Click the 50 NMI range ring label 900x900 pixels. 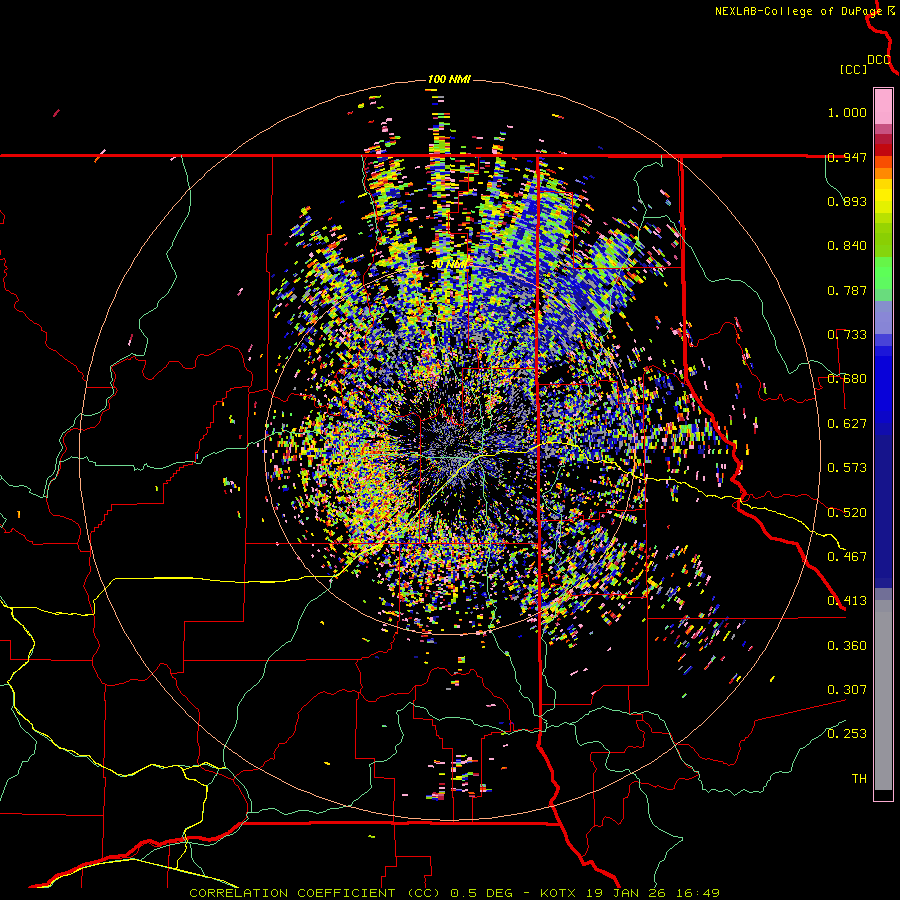(x=449, y=265)
